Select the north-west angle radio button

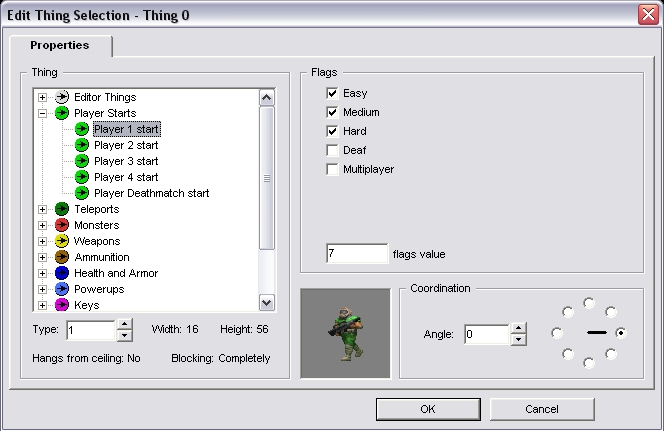(568, 312)
